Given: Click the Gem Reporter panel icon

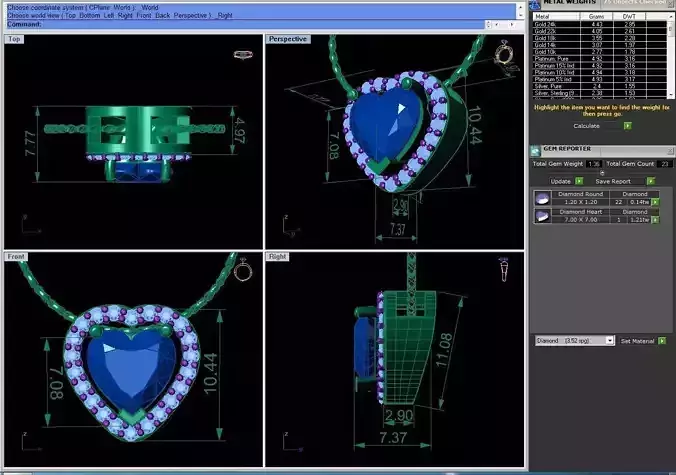Looking at the screenshot, I should [535, 151].
